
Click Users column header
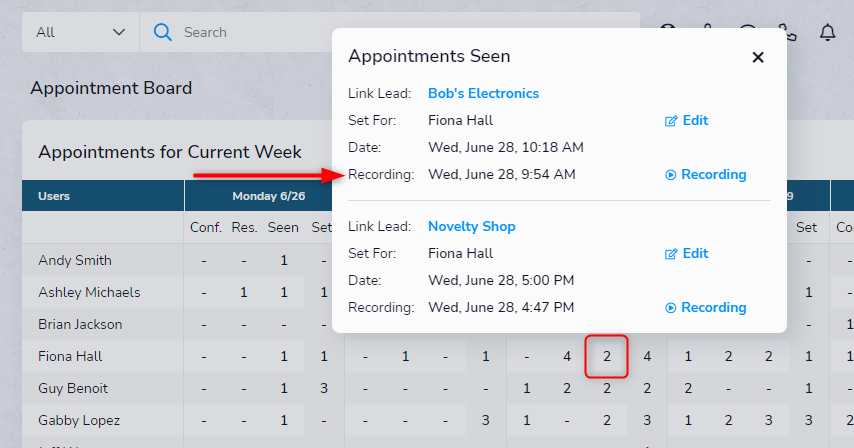click(x=54, y=196)
